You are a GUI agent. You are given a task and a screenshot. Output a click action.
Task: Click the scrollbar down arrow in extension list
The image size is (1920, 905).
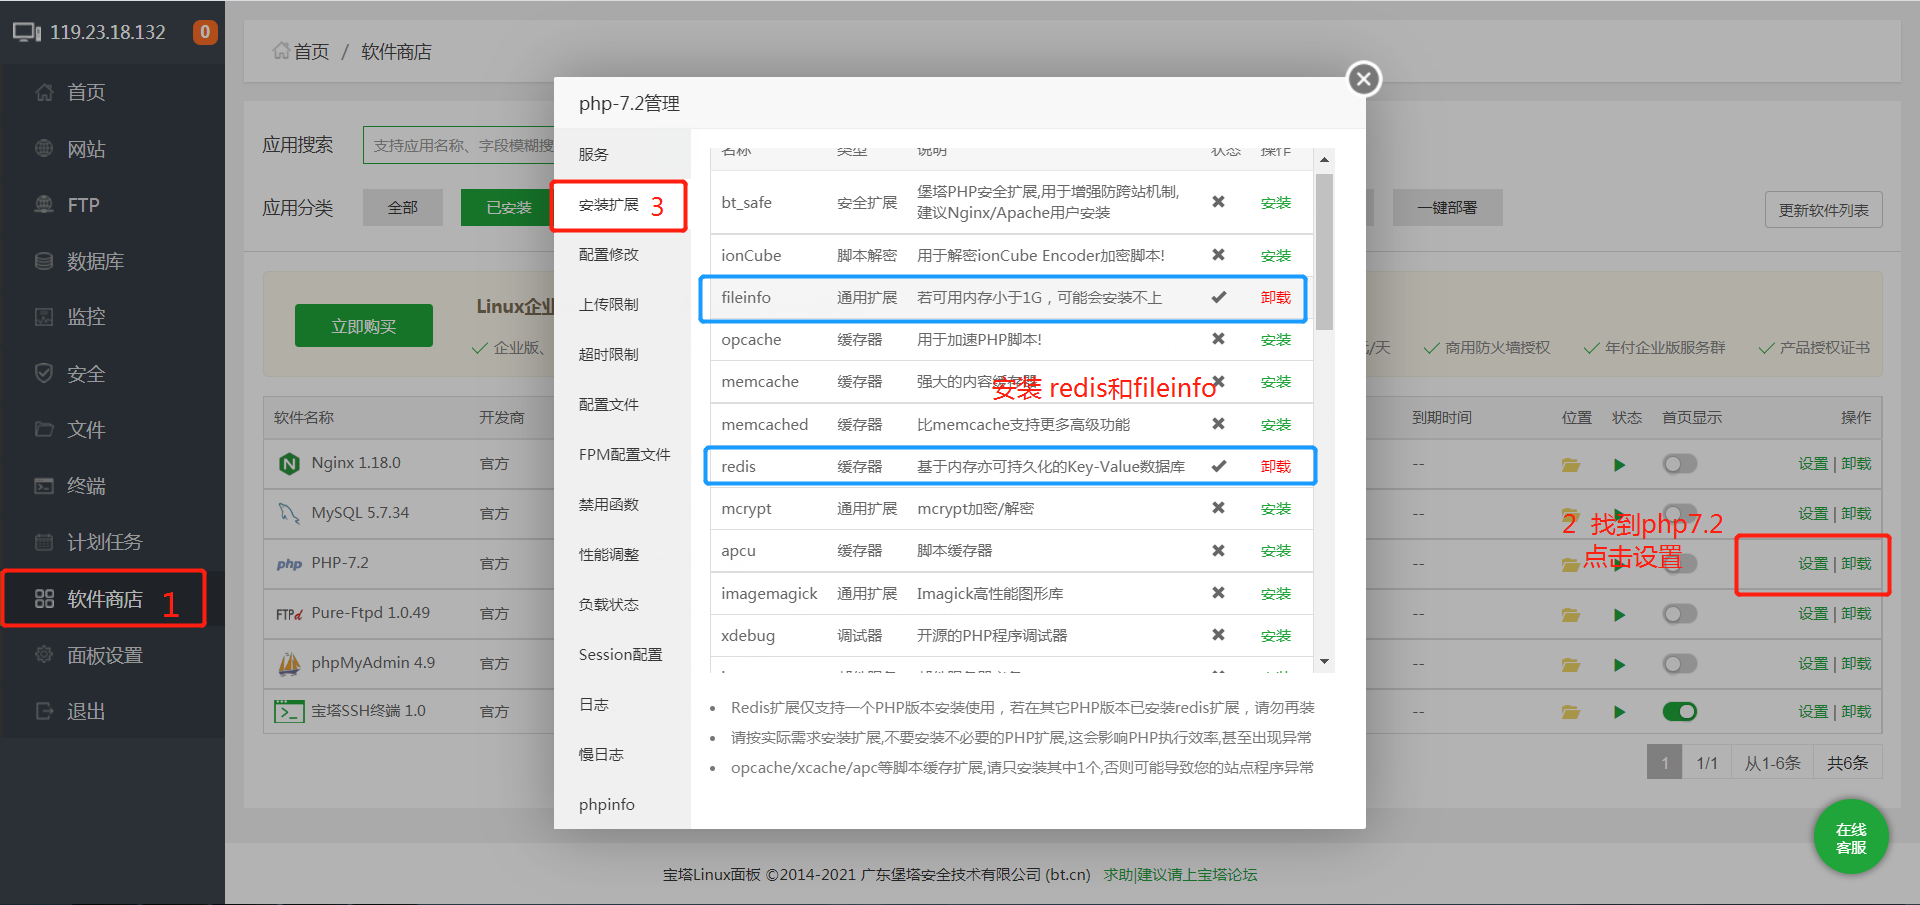tap(1324, 661)
